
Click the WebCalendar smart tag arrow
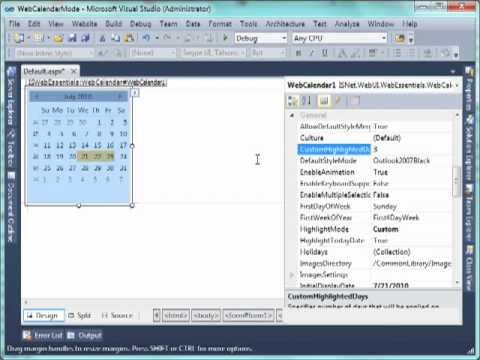click(x=135, y=93)
